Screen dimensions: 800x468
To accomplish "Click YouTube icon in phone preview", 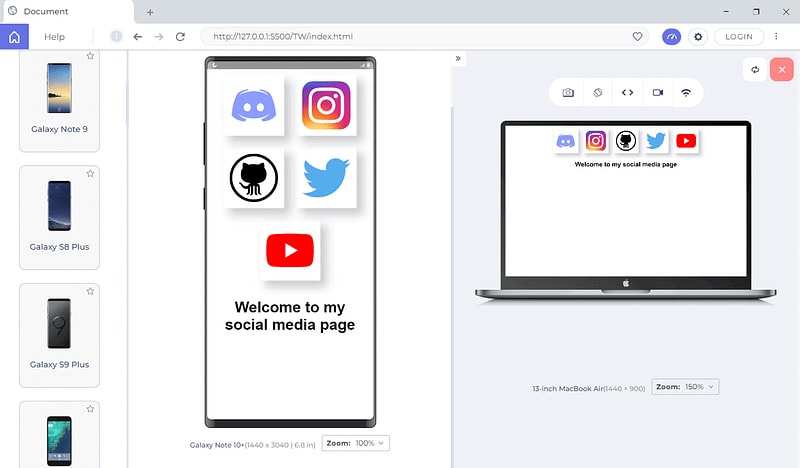I will (x=290, y=250).
